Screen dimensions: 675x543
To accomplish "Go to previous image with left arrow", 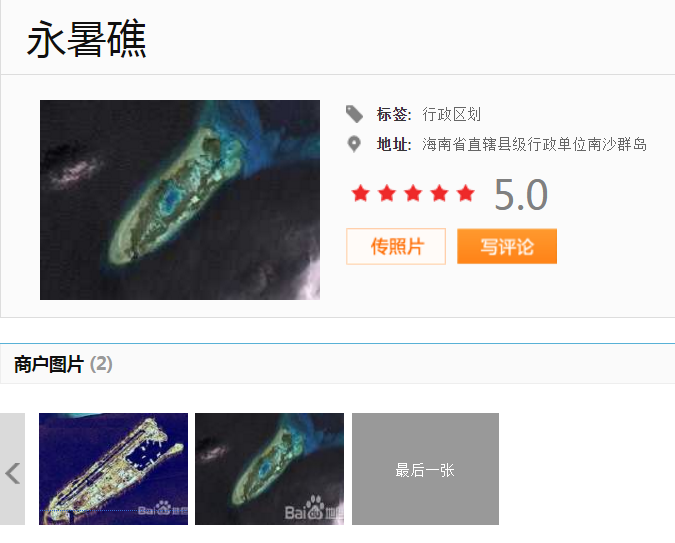I will (x=12, y=469).
